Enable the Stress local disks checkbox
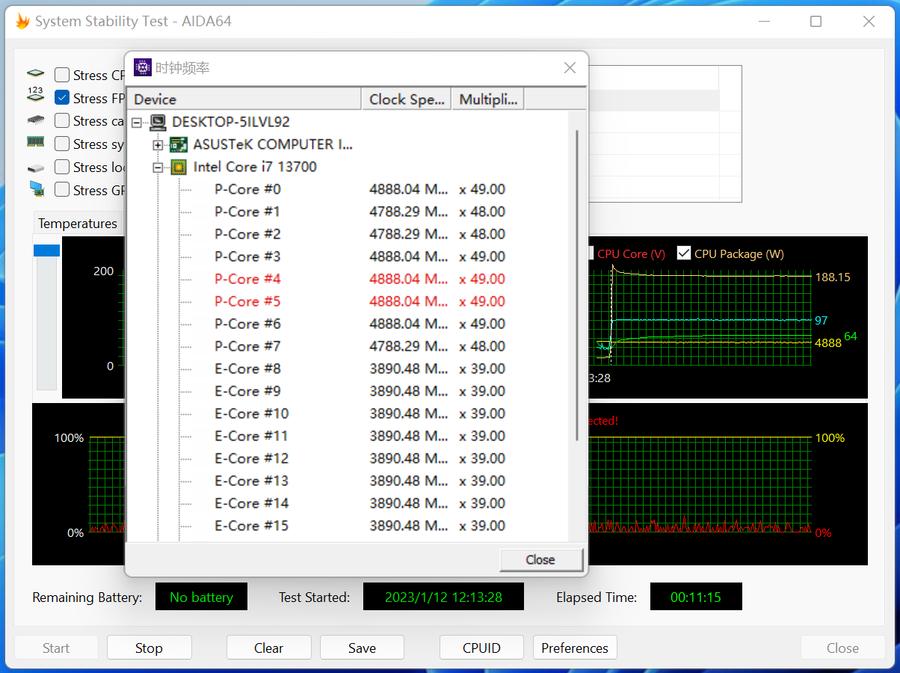 pos(62,167)
